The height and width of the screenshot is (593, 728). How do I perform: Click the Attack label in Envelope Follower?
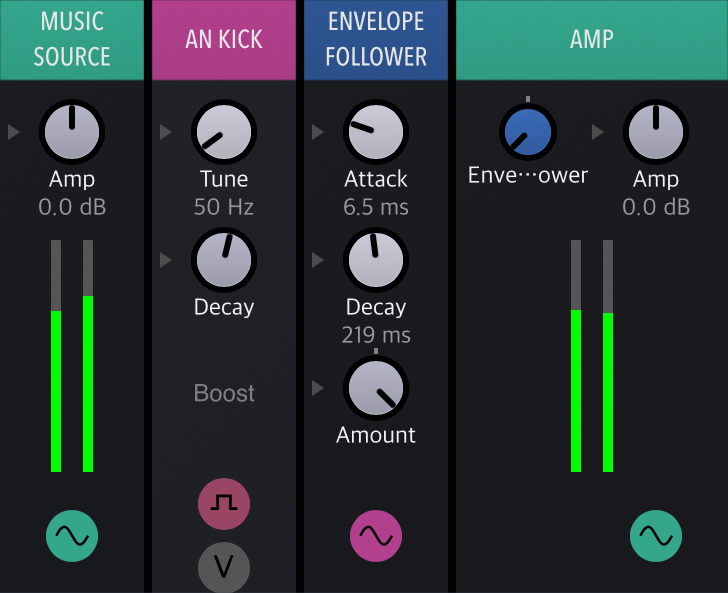pyautogui.click(x=376, y=179)
